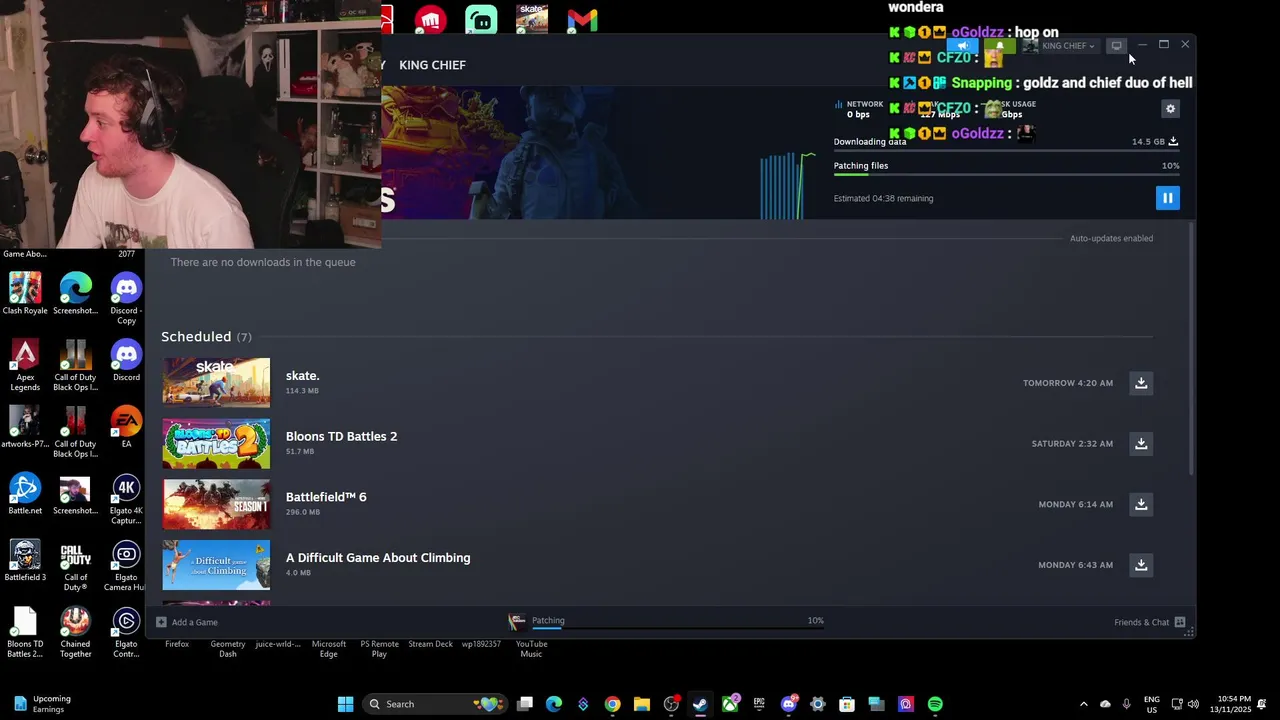Viewport: 1280px width, 720px height.
Task: Open Bloons TD Battles 2 thumbnail
Action: 216,444
